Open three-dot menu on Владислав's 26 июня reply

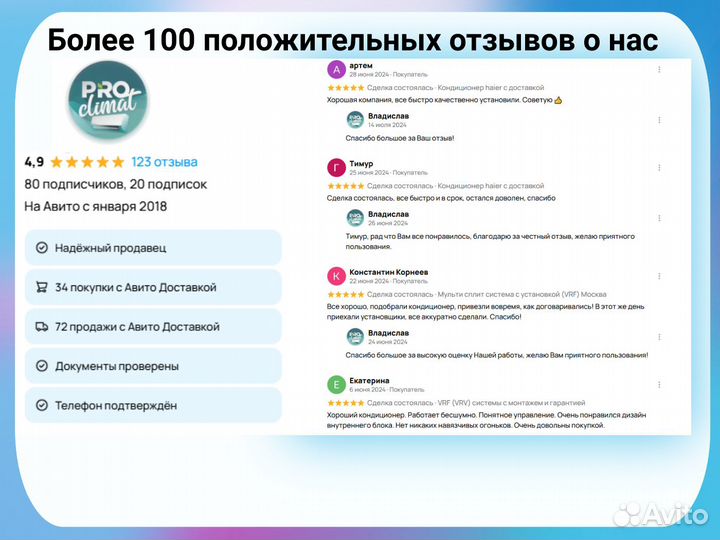[659, 218]
